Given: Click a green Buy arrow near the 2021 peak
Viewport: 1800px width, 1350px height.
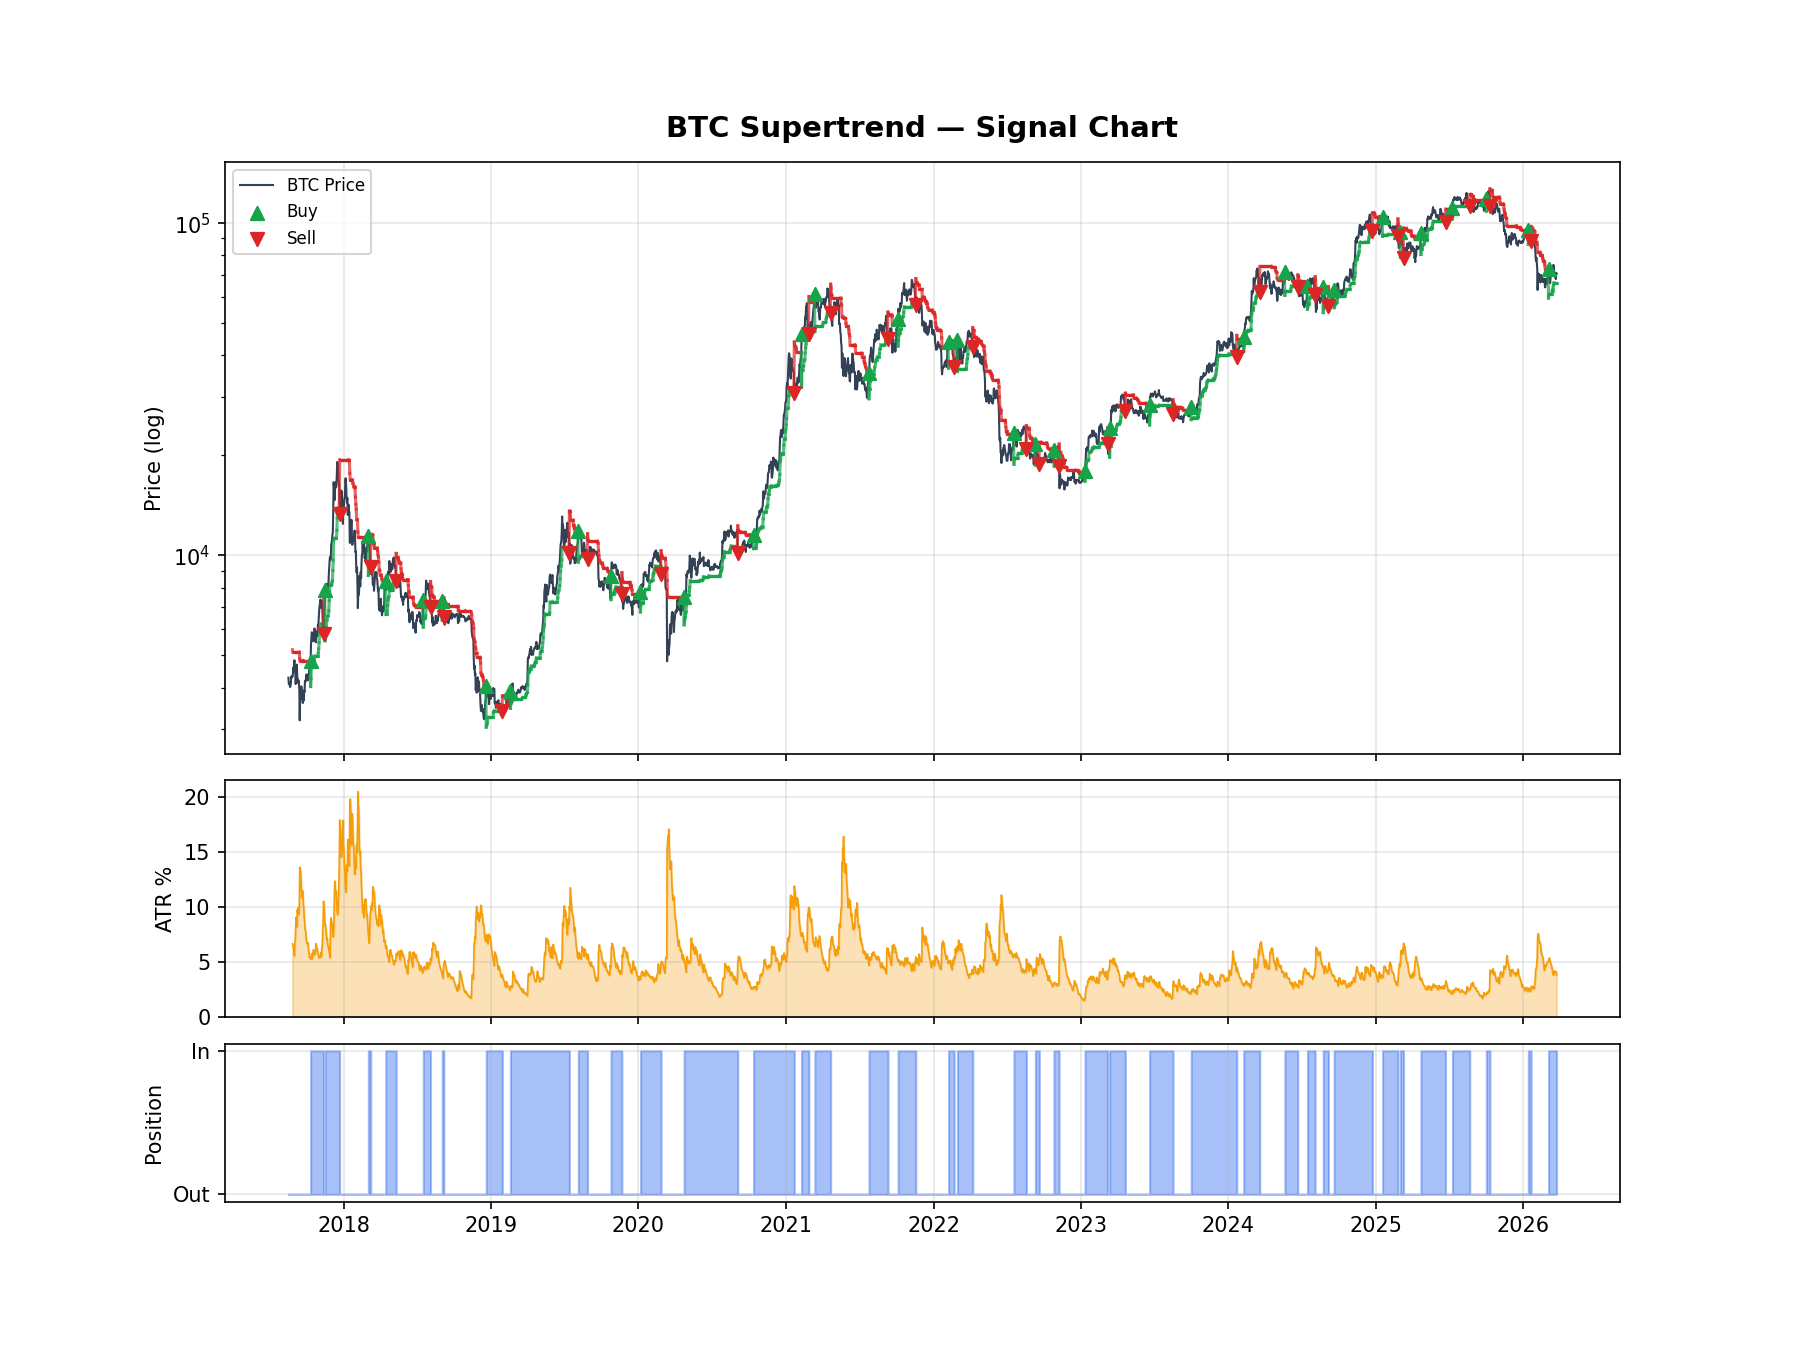Looking at the screenshot, I should coord(816,293).
